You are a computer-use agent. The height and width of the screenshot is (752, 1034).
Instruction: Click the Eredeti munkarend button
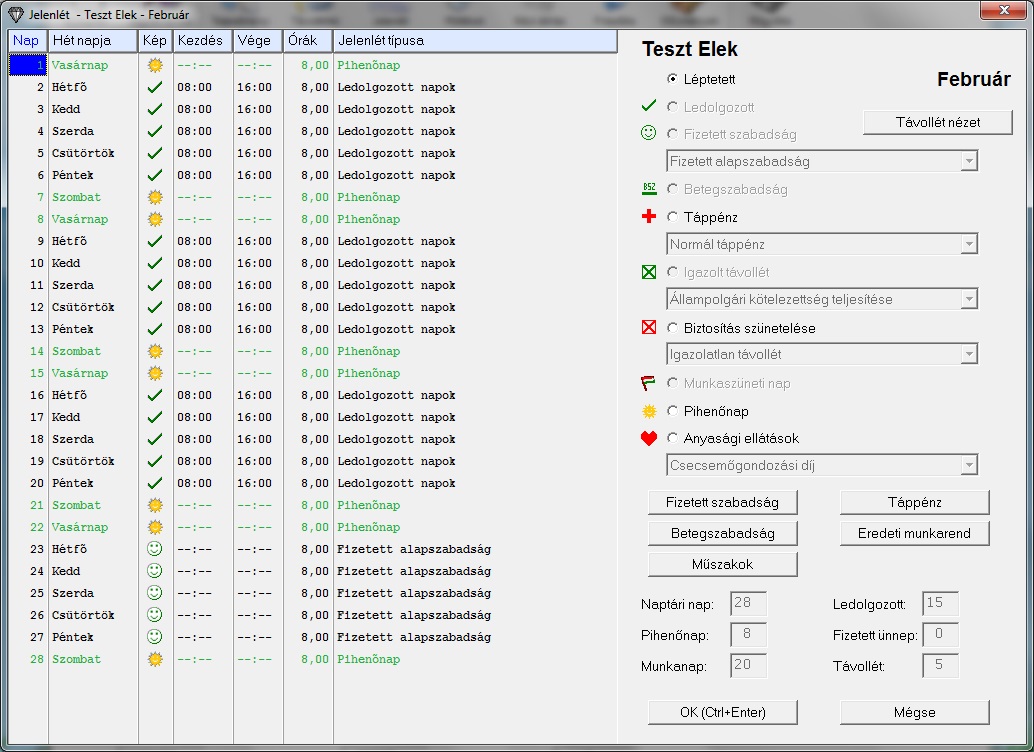click(x=914, y=533)
